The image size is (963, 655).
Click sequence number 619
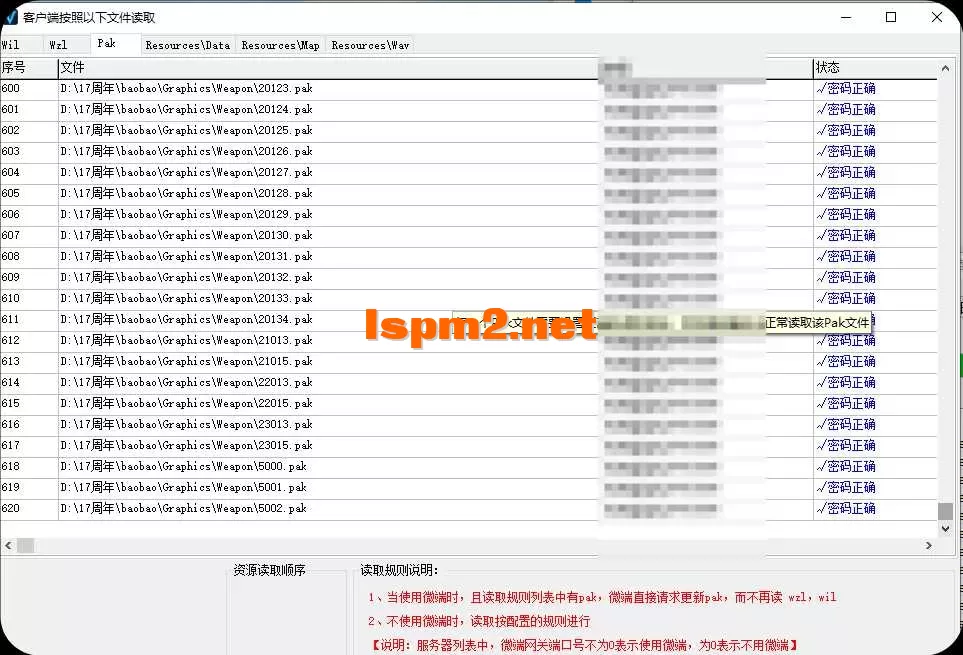[x=10, y=487]
